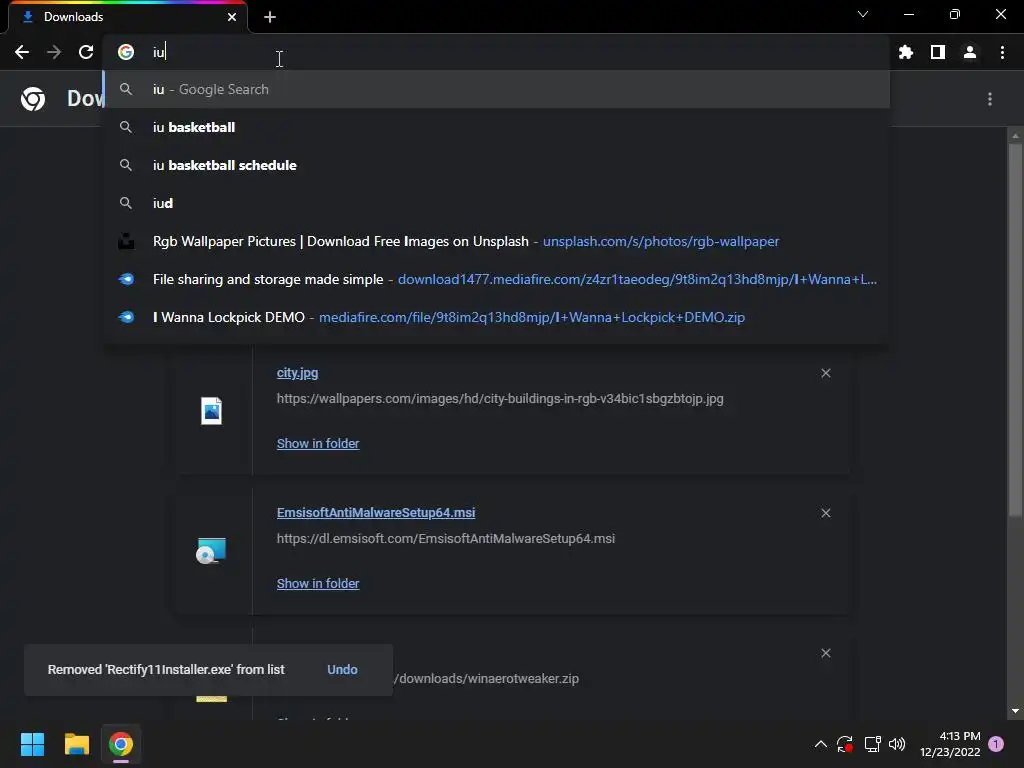Show EmsisoftAntiMalwareSetup64.msi in folder
Viewport: 1024px width, 768px height.
coord(318,583)
